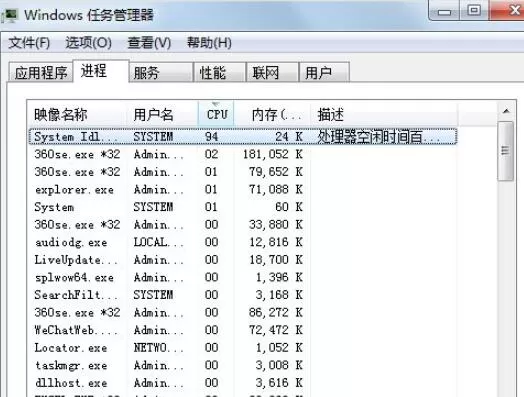
Task: Open the 选项(O) menu
Action: pos(89,43)
